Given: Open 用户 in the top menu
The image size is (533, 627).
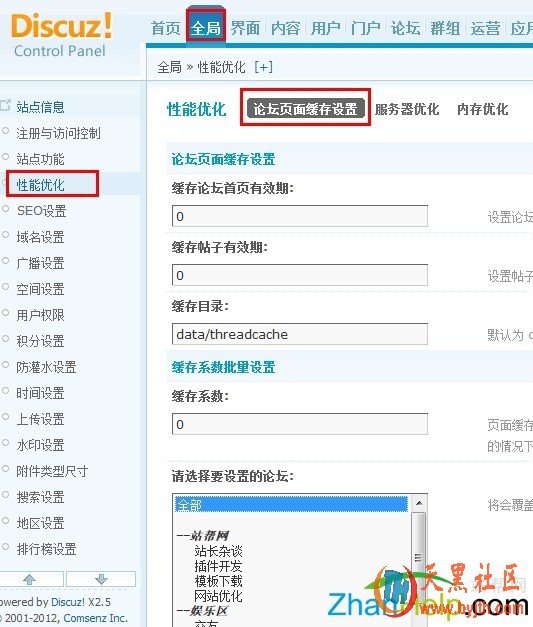Looking at the screenshot, I should (325, 28).
